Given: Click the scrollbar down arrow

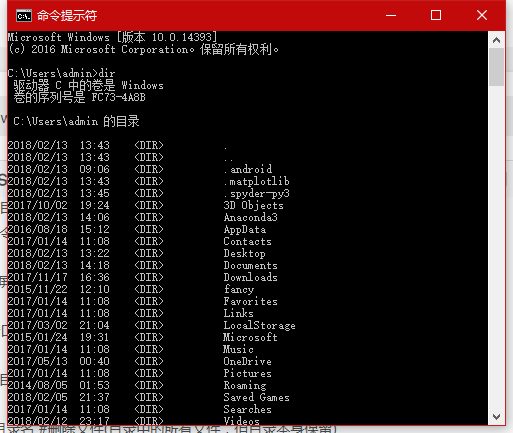Looking at the screenshot, I should coord(496,416).
